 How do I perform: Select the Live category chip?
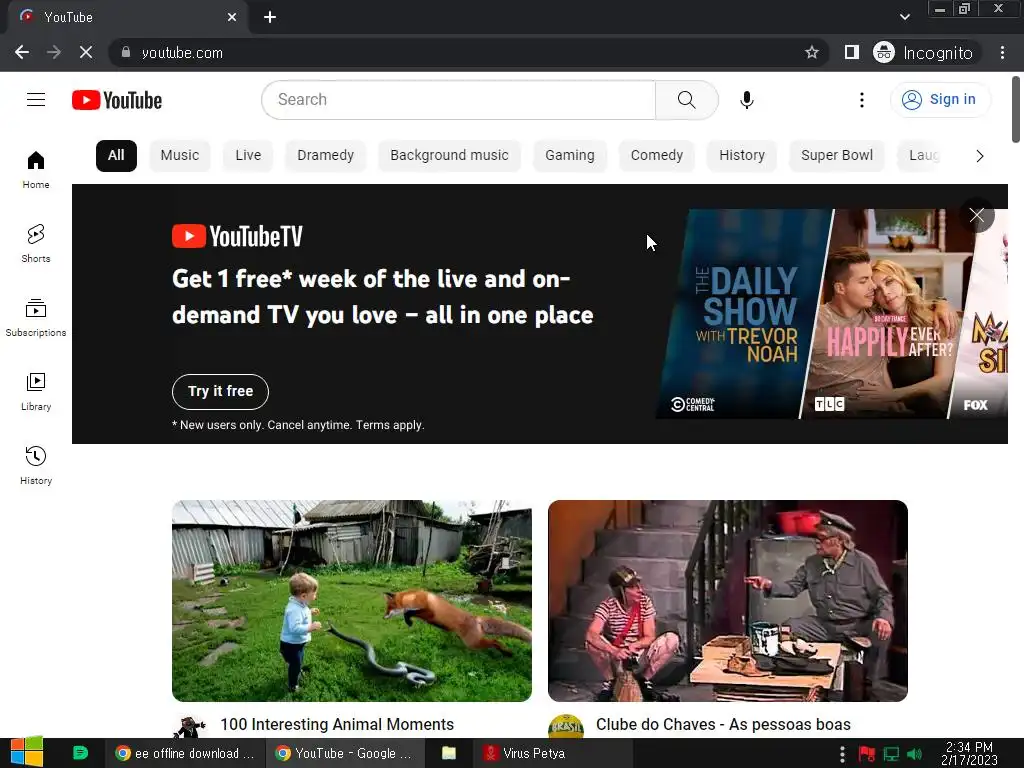[x=248, y=155]
